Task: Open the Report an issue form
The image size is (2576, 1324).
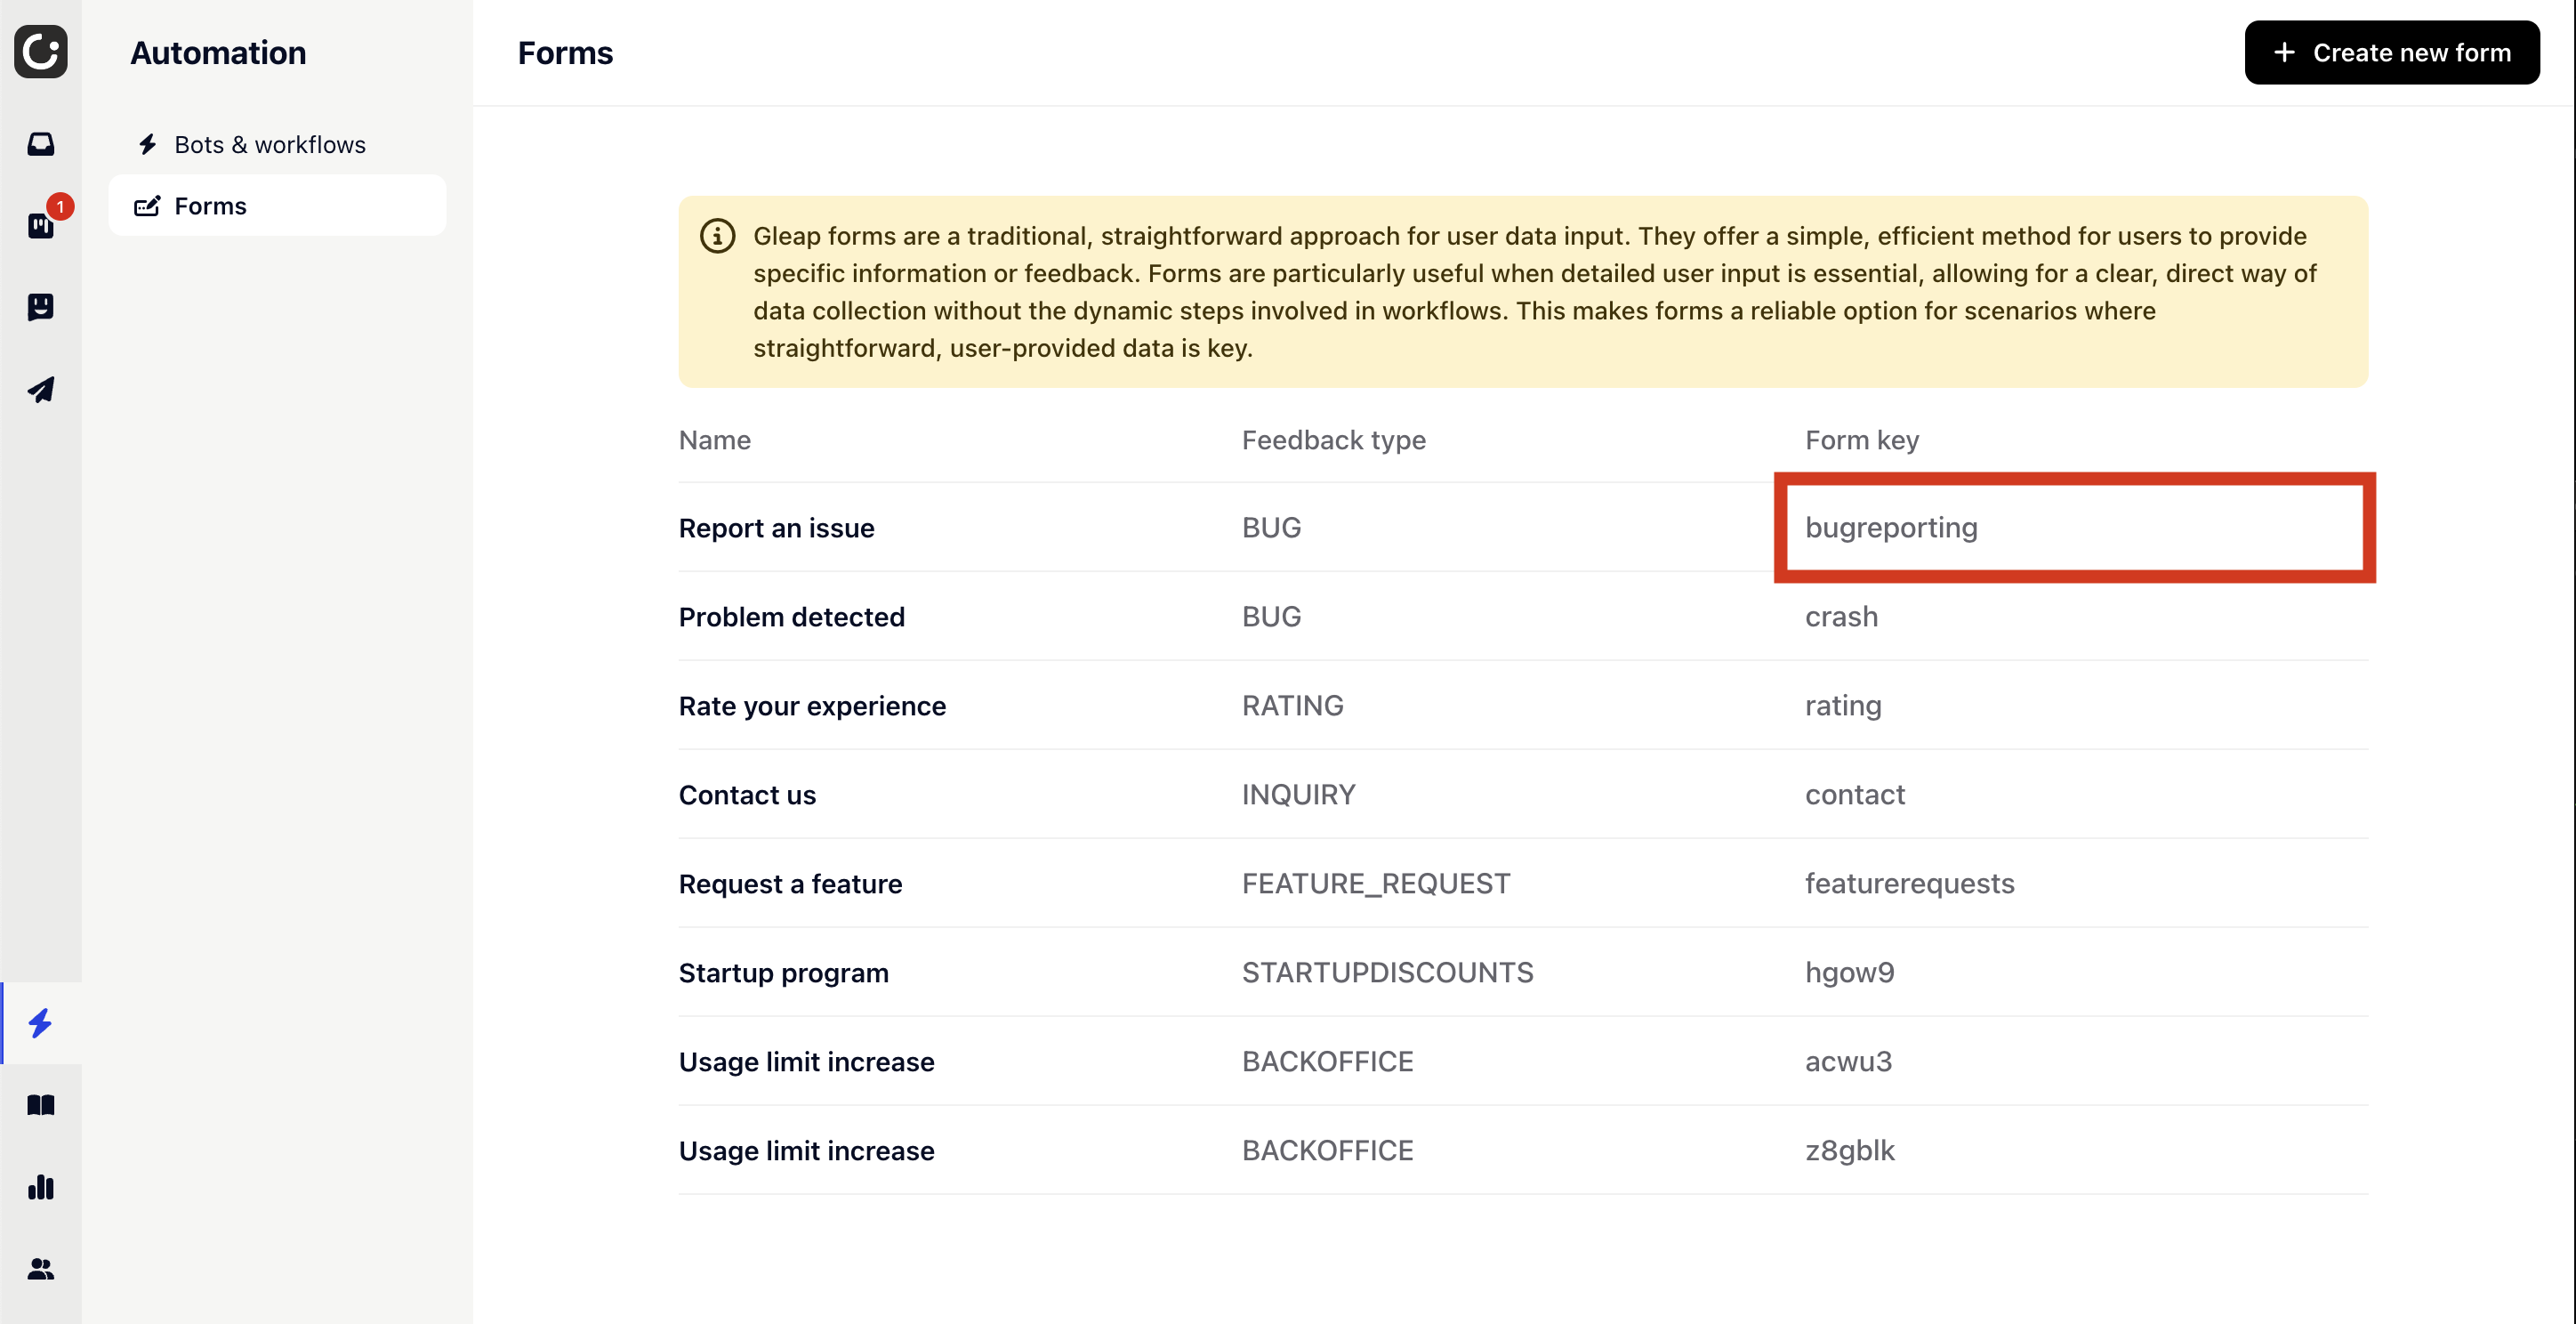Action: click(776, 528)
